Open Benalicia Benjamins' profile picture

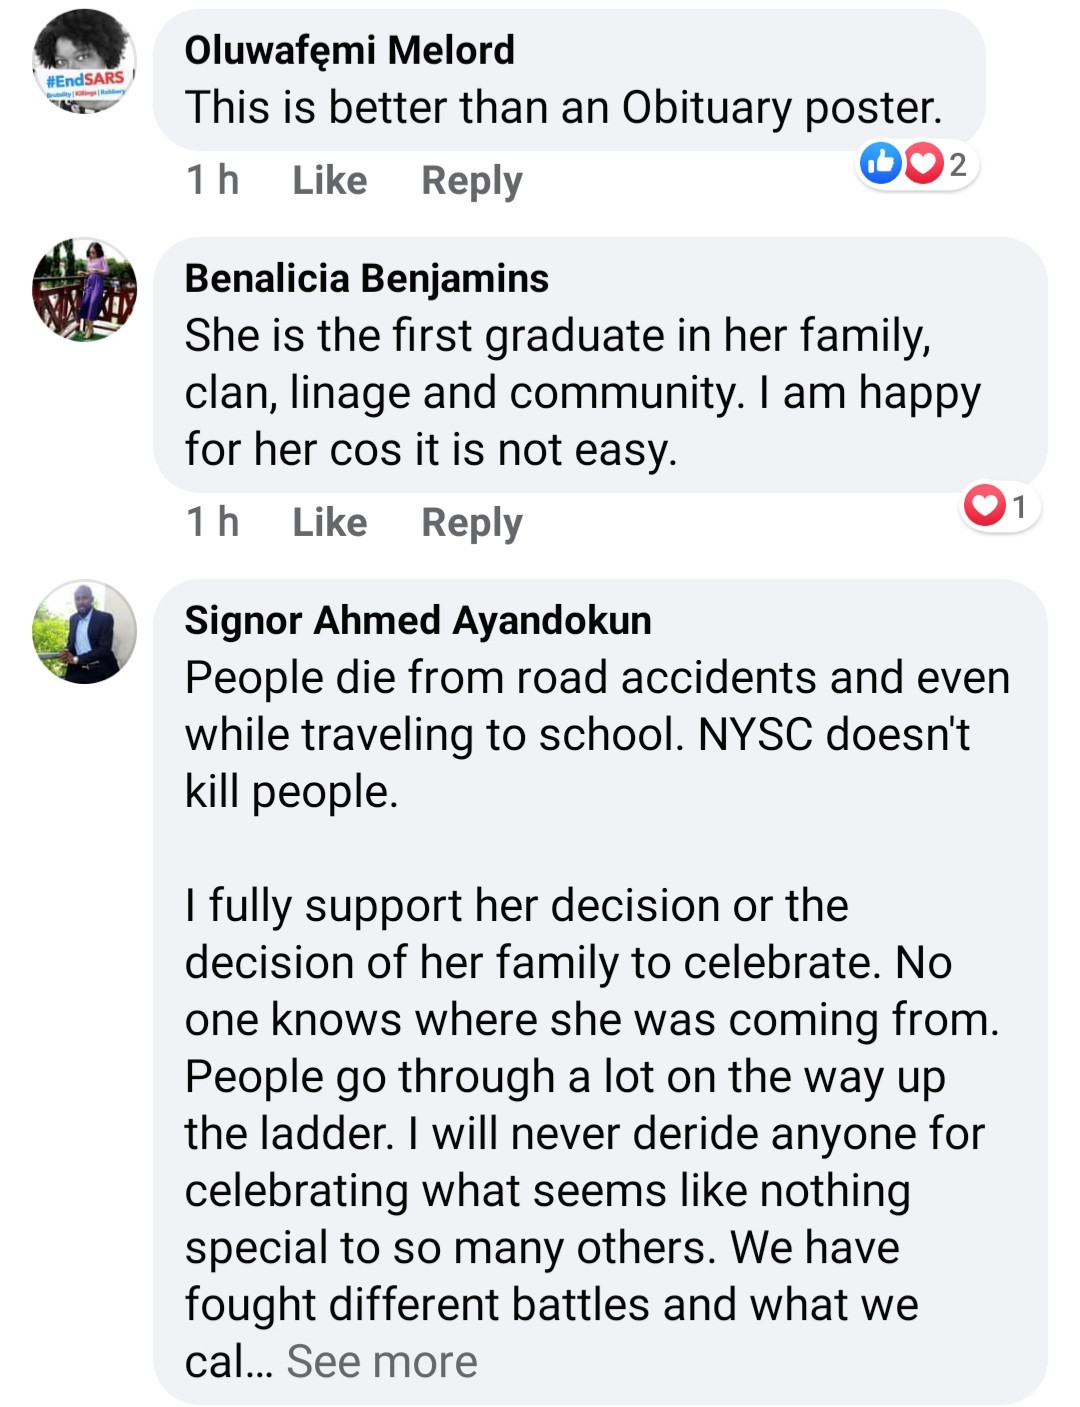tap(84, 290)
